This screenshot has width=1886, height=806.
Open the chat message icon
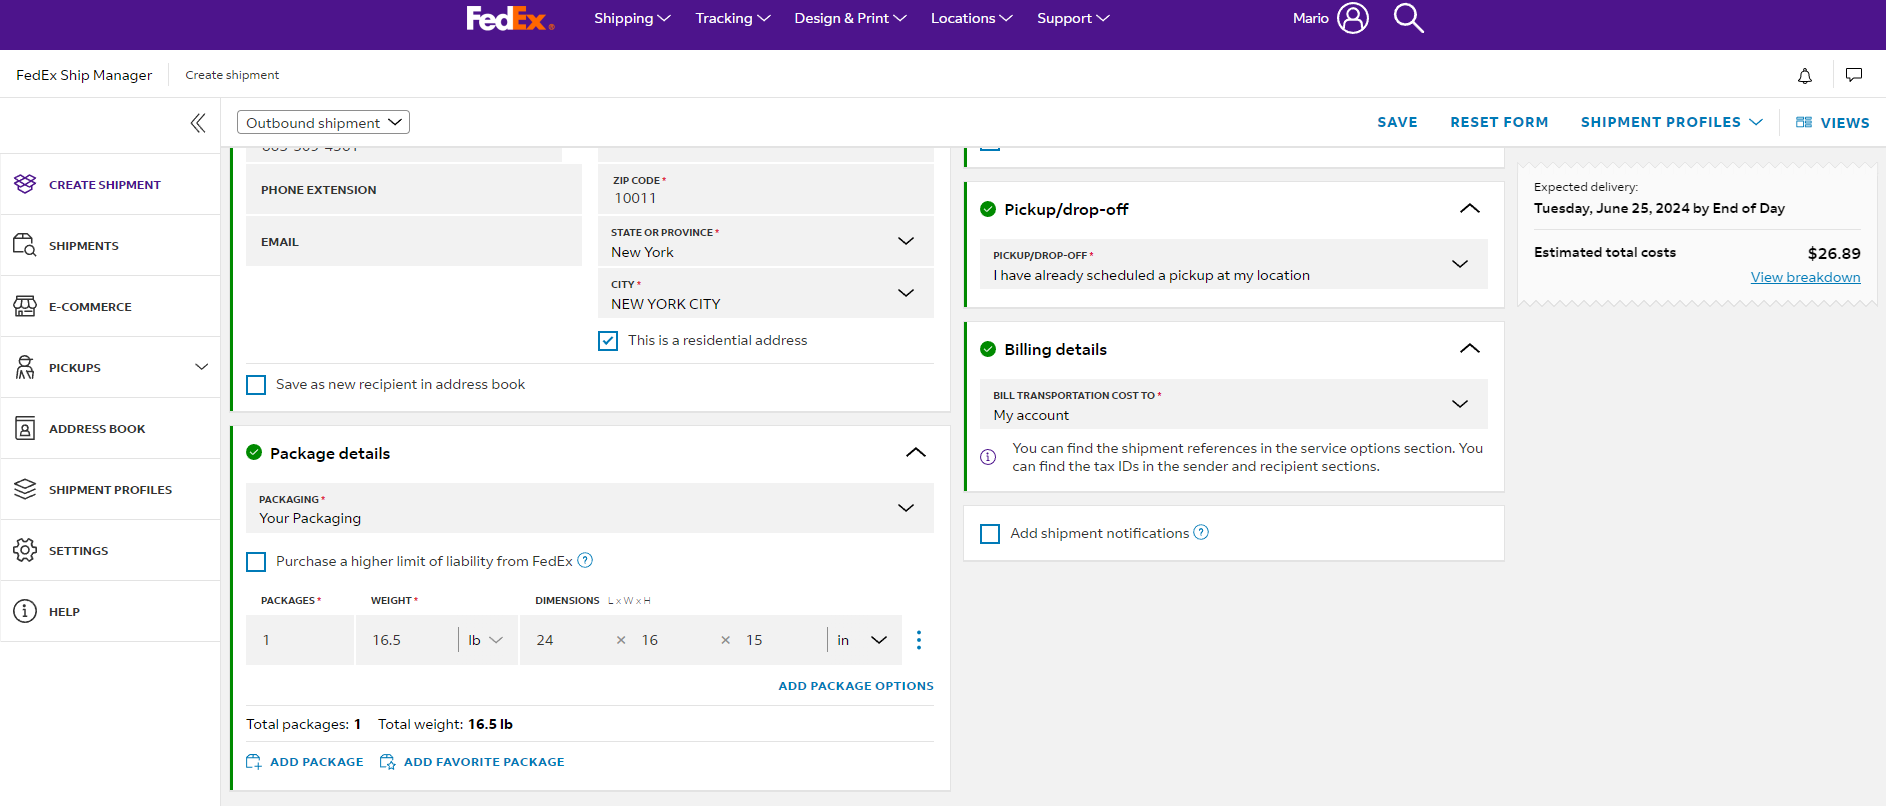click(x=1854, y=75)
